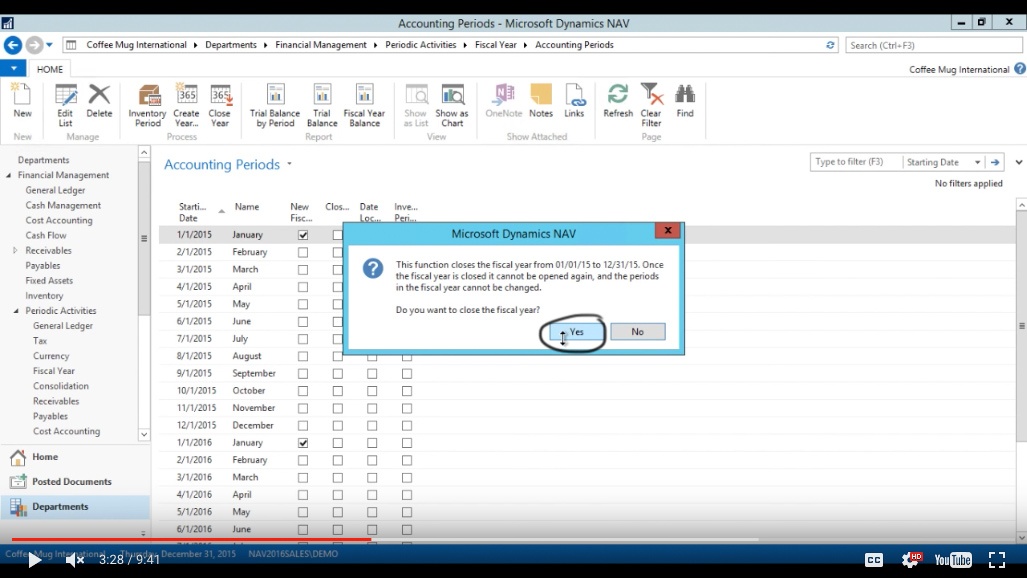The width and height of the screenshot is (1027, 578).
Task: Click the Type to filter field
Action: tap(855, 162)
